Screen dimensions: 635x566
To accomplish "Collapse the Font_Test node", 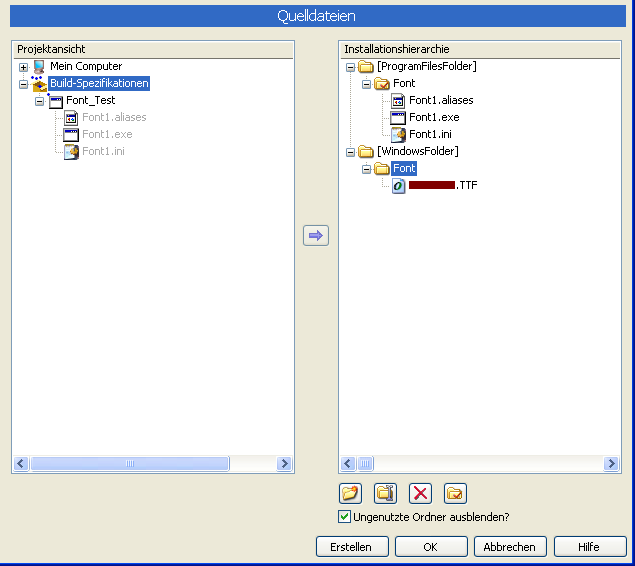I will [39, 101].
